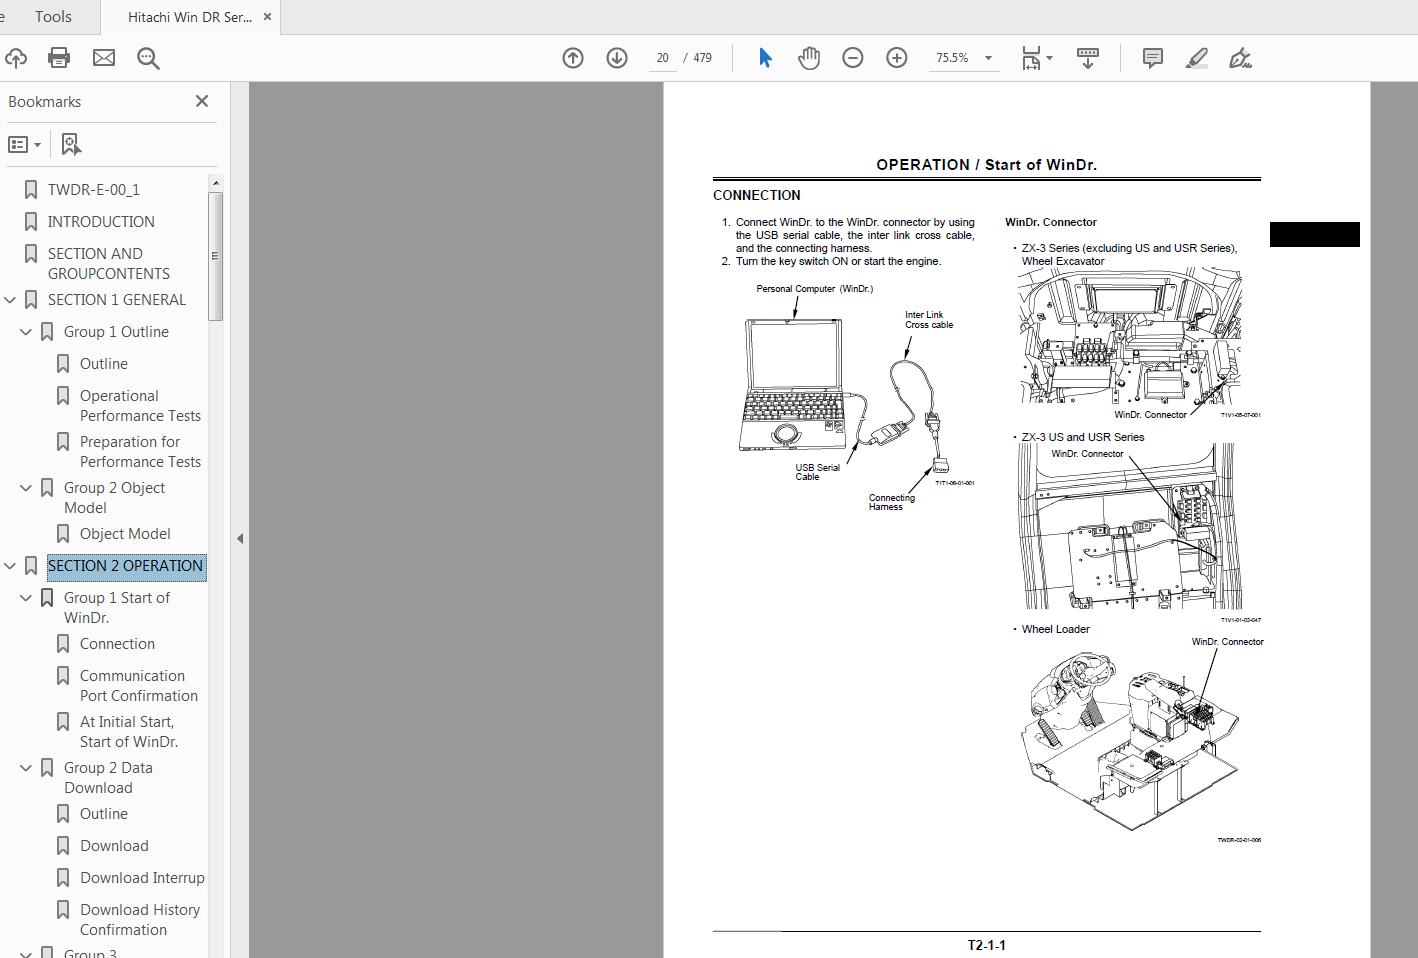The image size is (1418, 958).
Task: Open the Fill & Sign tool
Action: pyautogui.click(x=1241, y=57)
